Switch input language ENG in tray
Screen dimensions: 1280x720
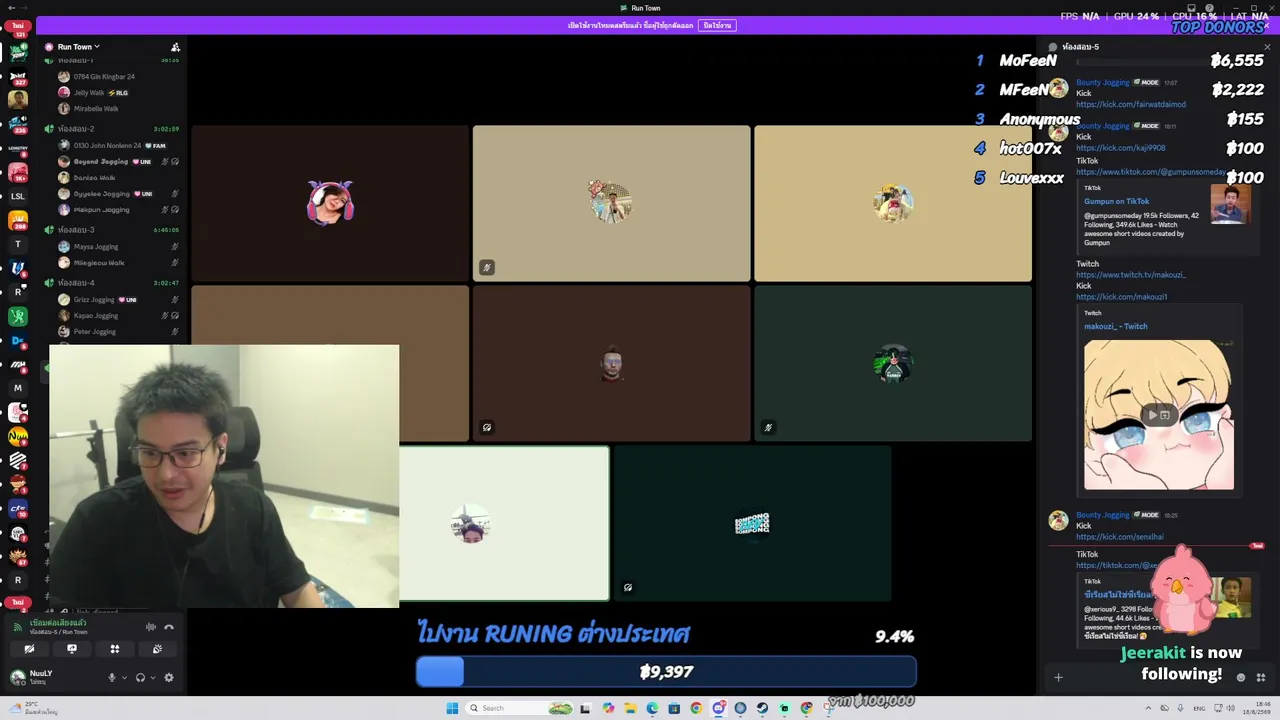(x=1200, y=708)
